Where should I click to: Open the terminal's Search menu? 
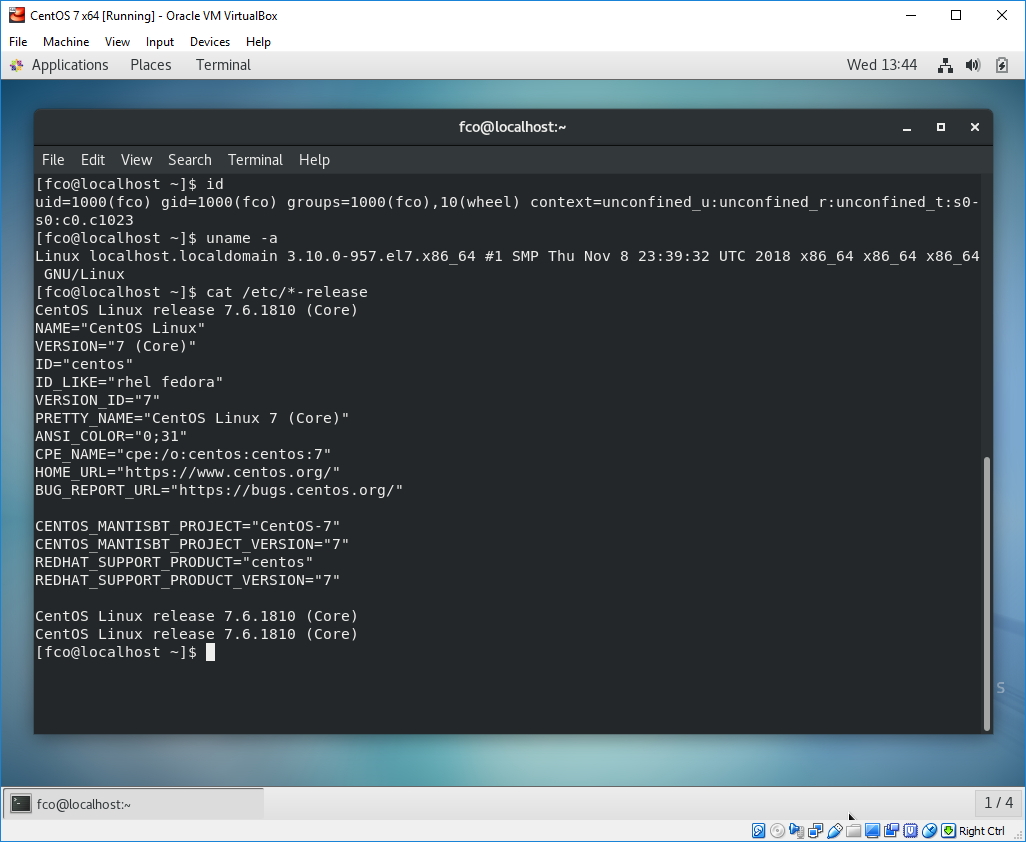pyautogui.click(x=189, y=160)
